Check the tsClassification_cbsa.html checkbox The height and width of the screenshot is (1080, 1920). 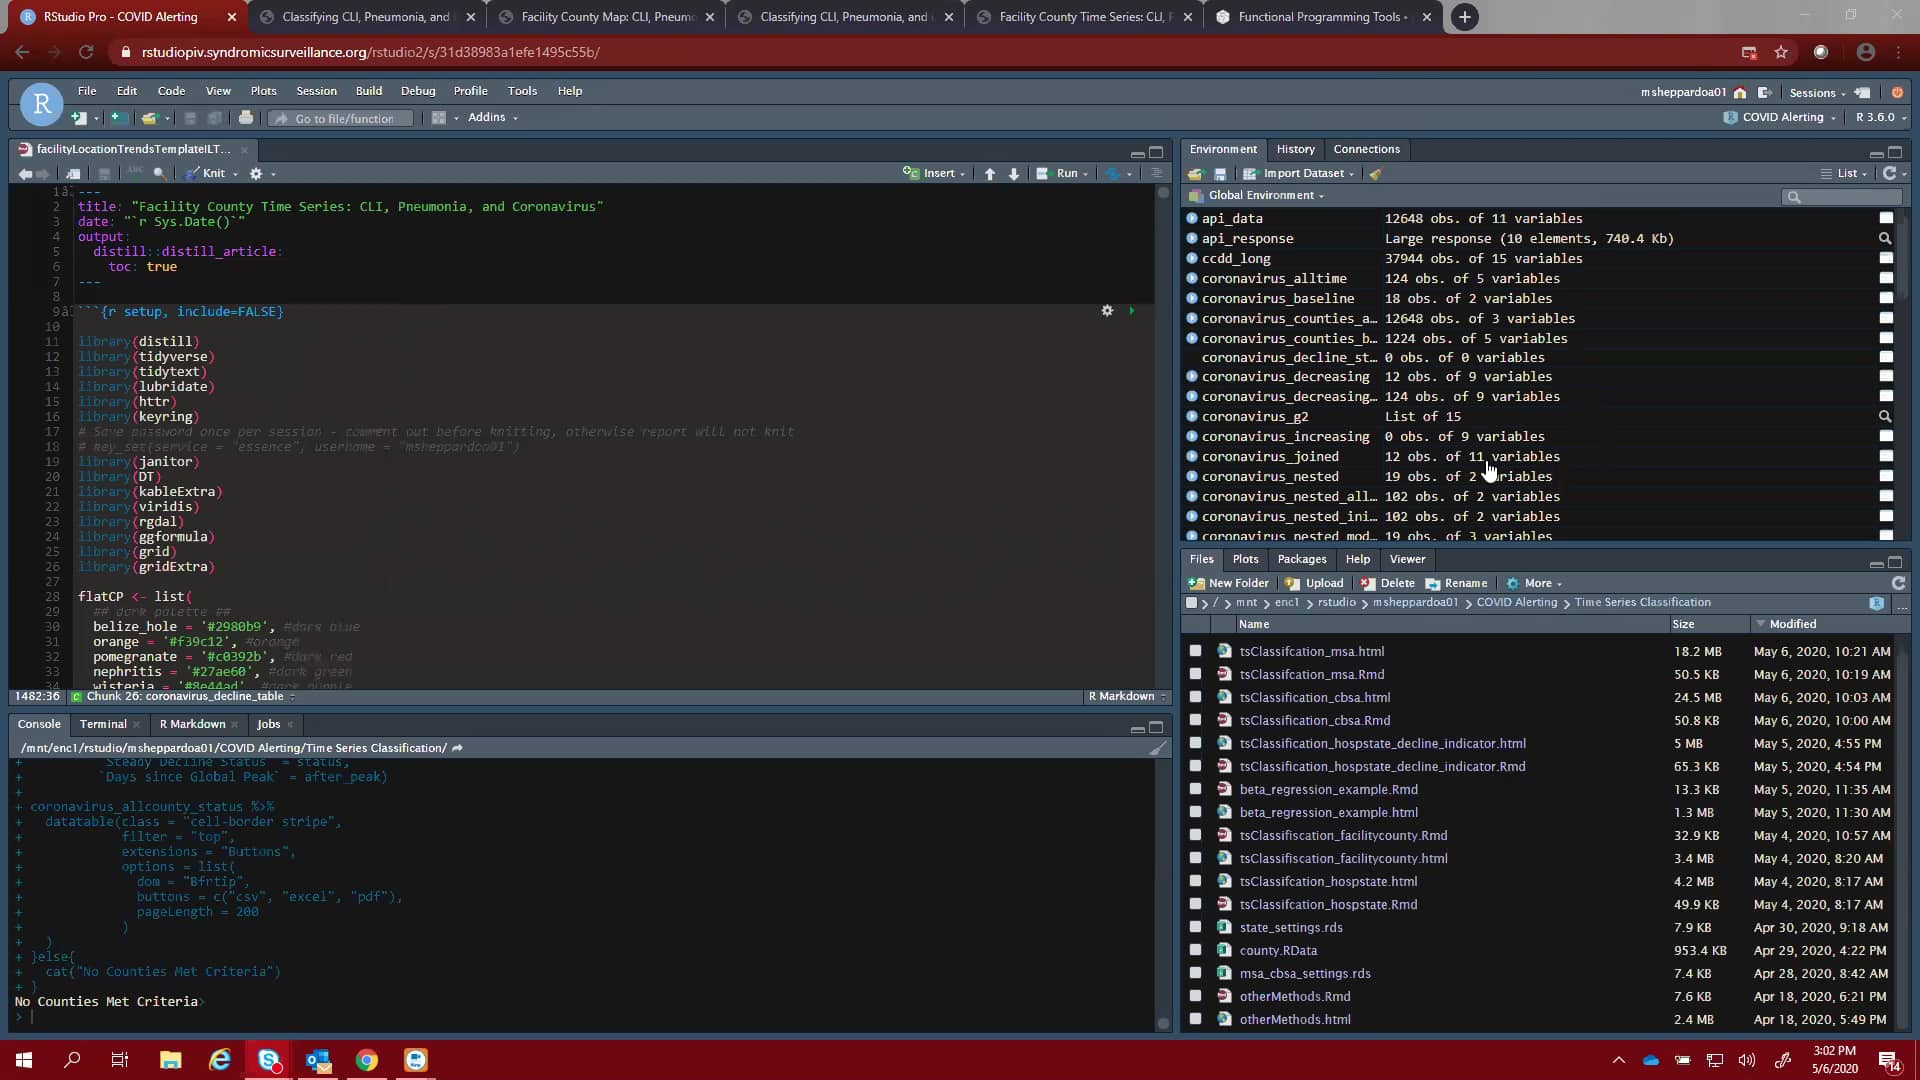(x=1195, y=697)
